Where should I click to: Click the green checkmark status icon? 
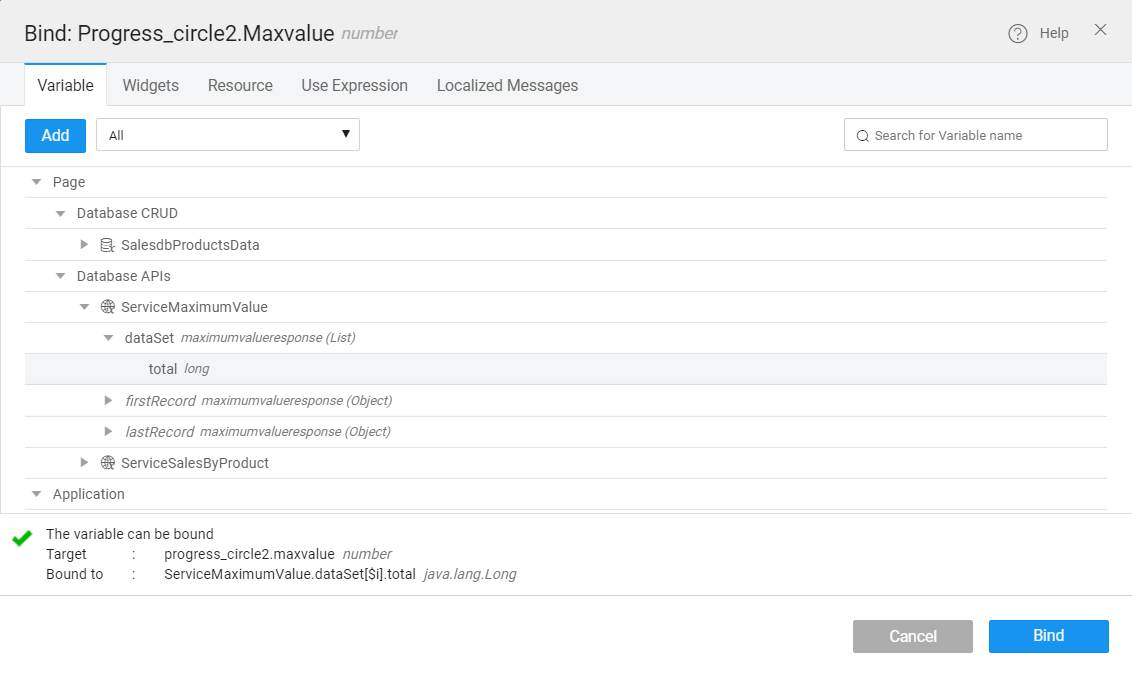pyautogui.click(x=22, y=539)
